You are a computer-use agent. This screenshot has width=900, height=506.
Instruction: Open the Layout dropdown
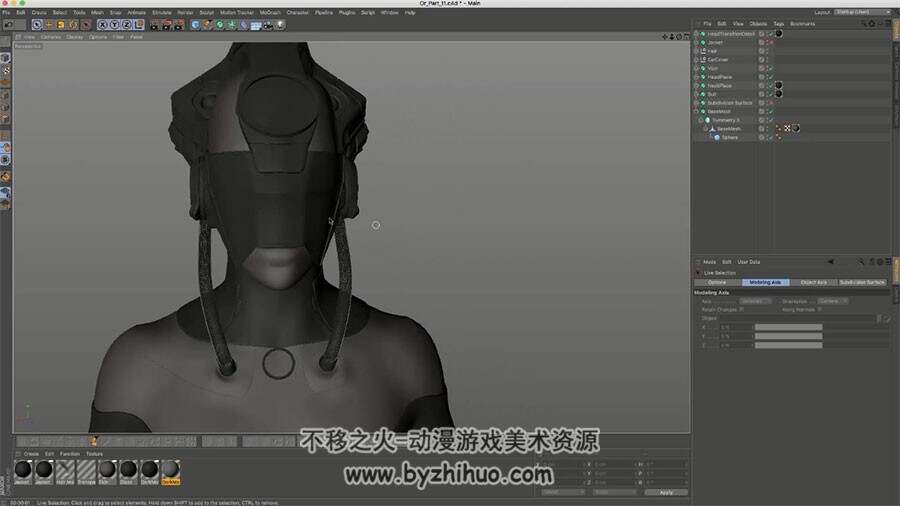tap(862, 12)
